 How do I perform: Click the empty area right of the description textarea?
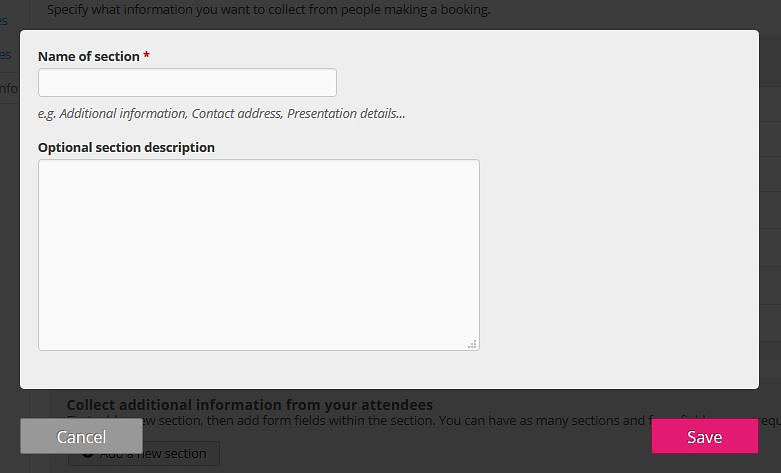[618, 255]
